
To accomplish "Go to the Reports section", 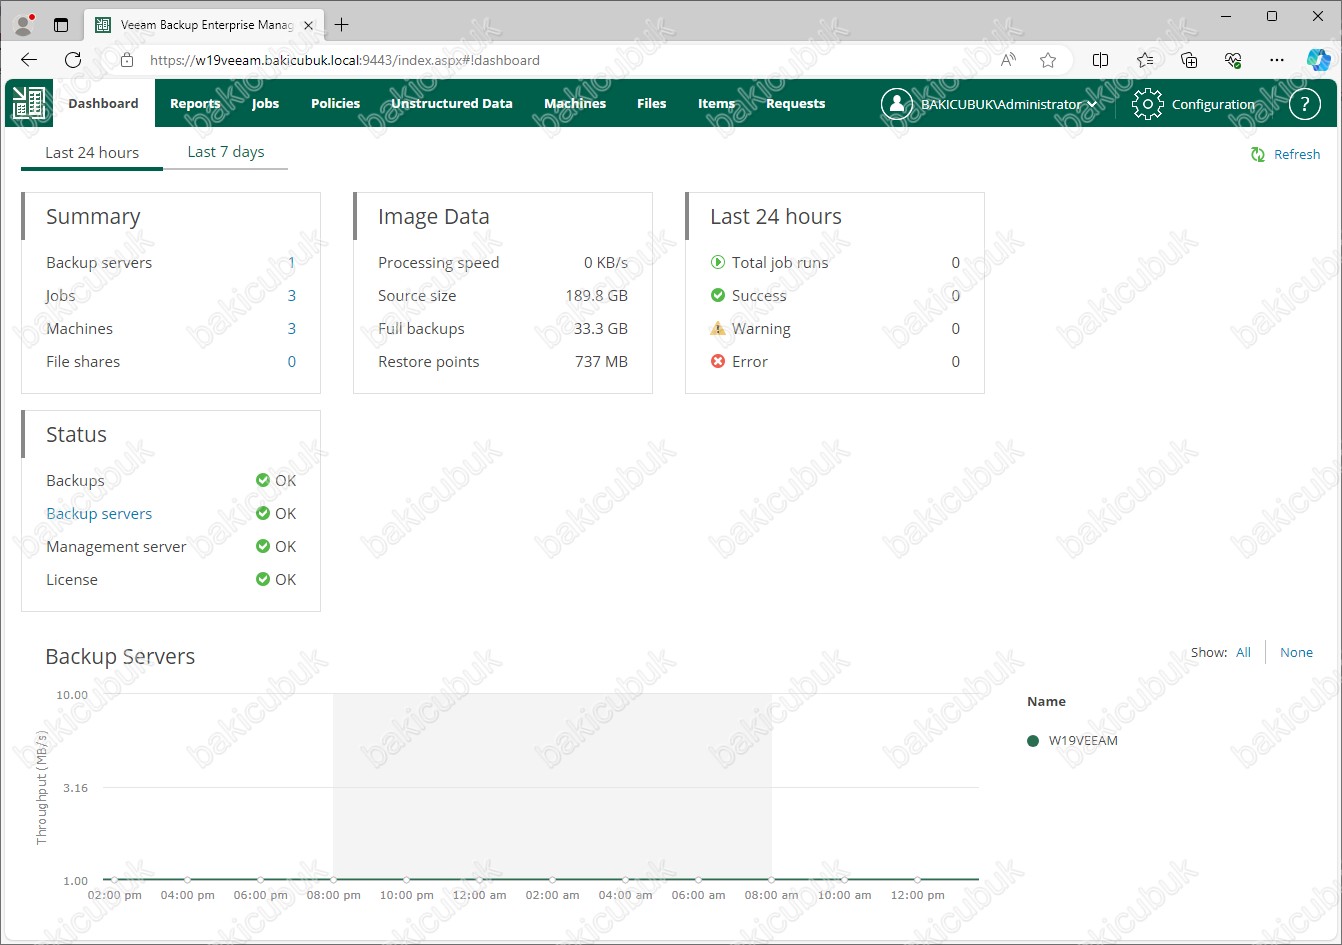I will [195, 104].
